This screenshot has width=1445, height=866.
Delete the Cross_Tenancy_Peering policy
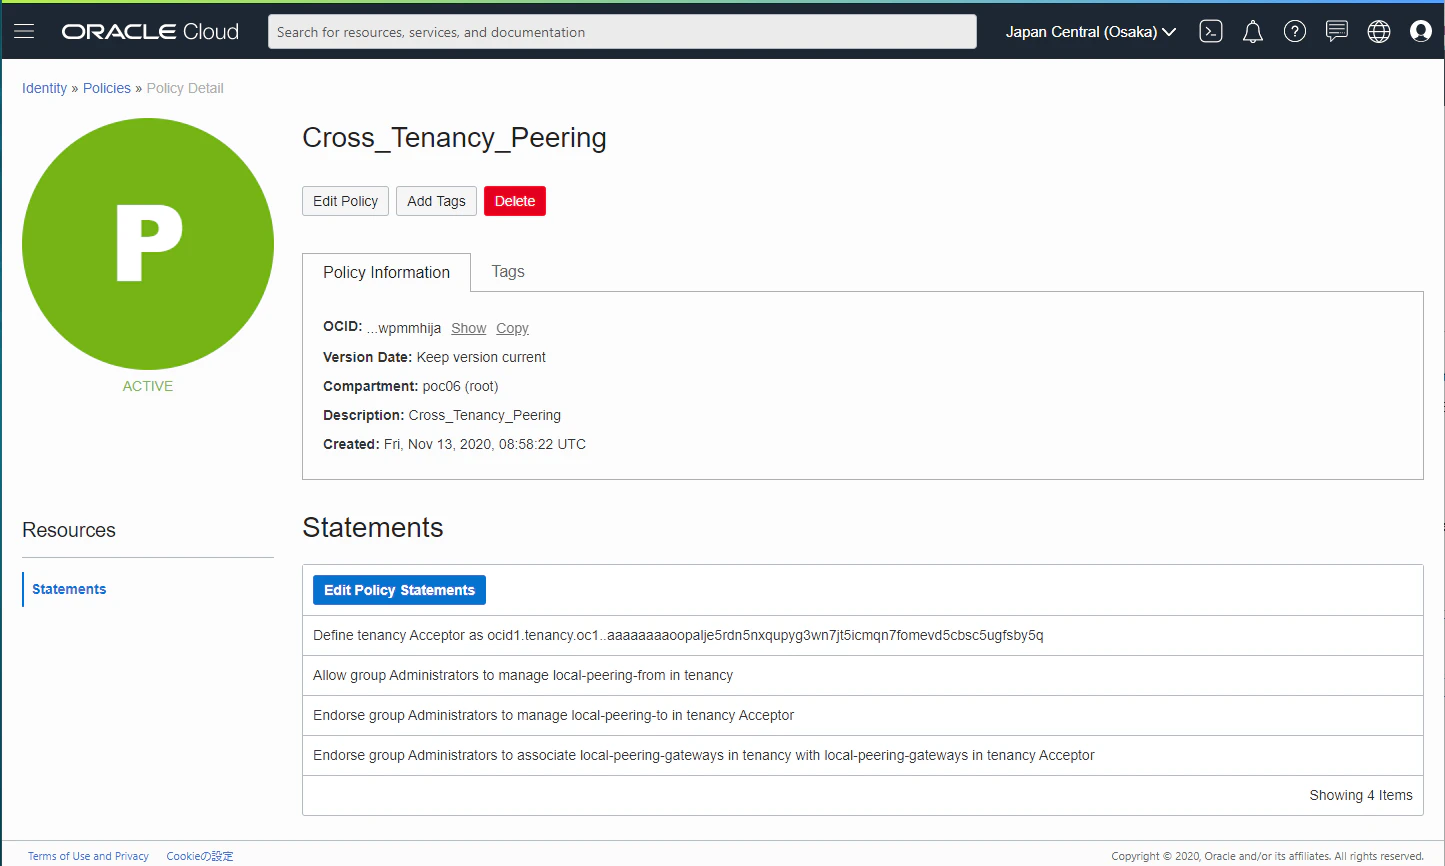click(515, 201)
